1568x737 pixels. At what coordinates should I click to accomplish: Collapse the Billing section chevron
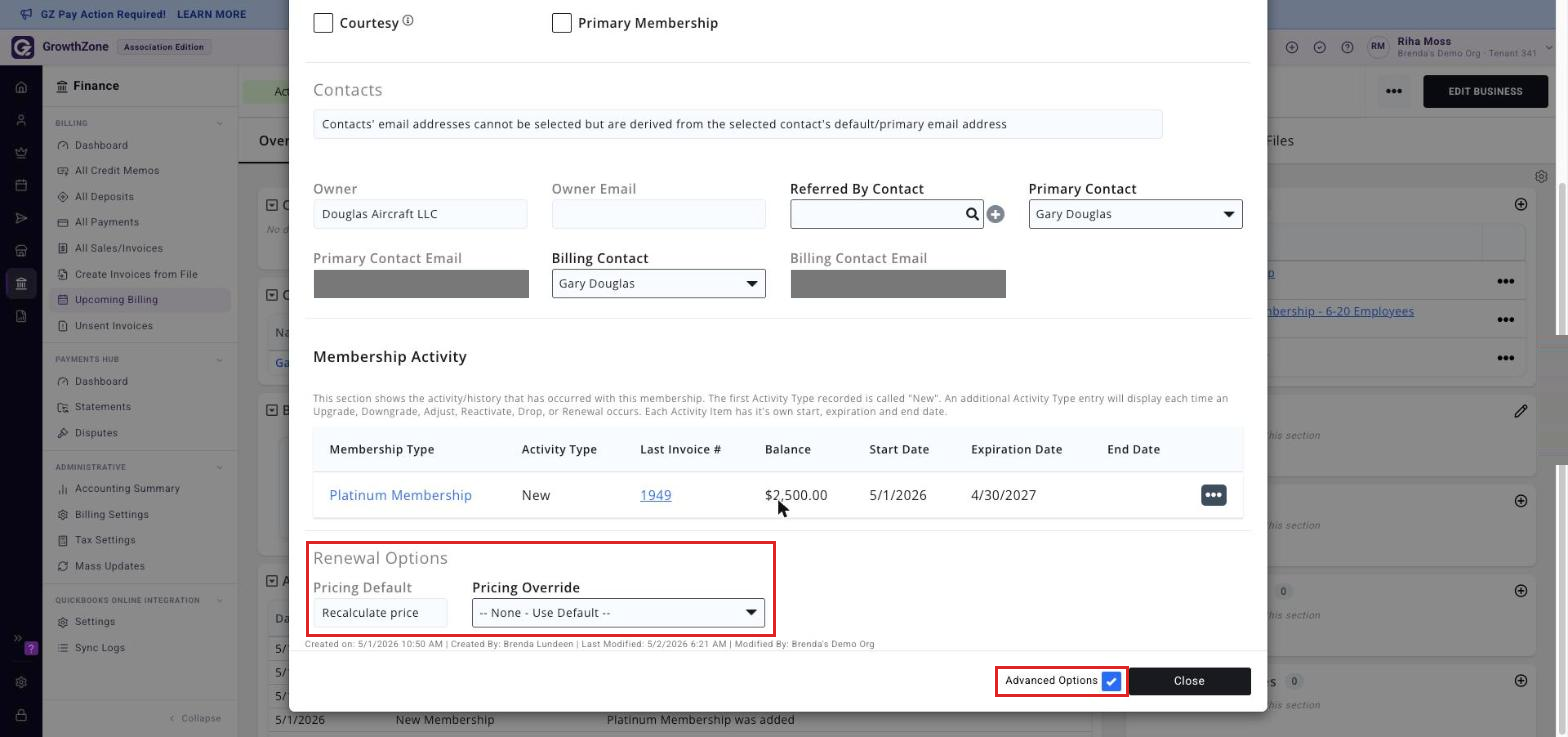coord(219,124)
